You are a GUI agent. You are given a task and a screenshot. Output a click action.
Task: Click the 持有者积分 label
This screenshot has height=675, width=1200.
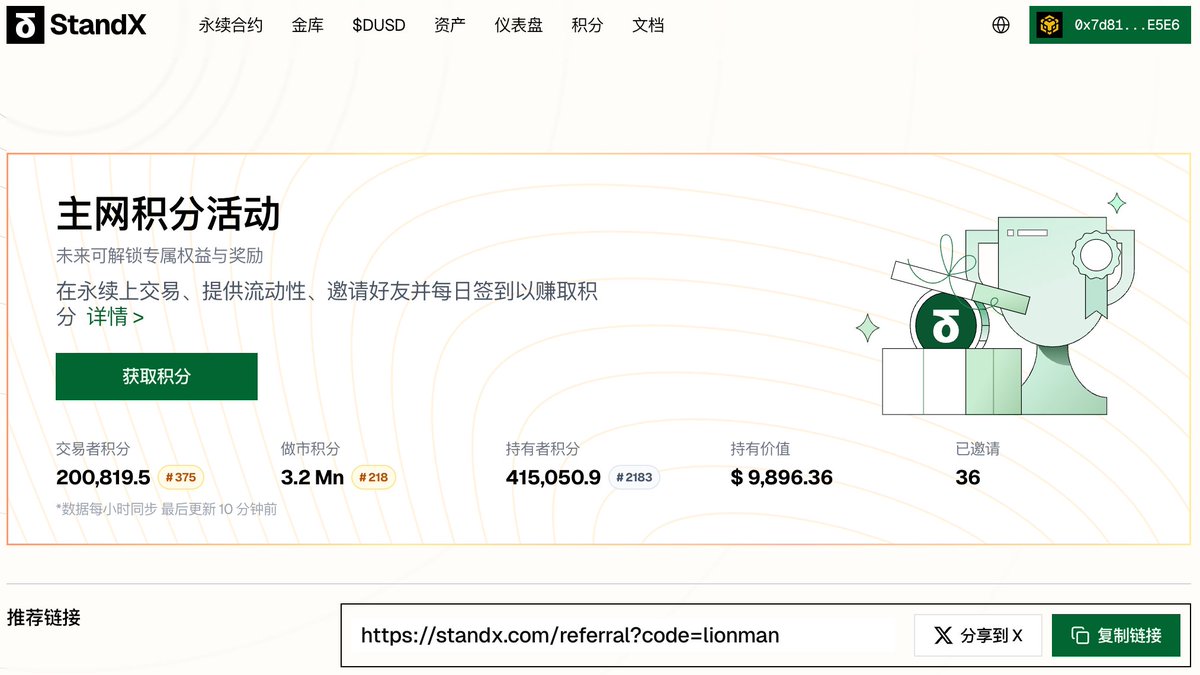543,449
